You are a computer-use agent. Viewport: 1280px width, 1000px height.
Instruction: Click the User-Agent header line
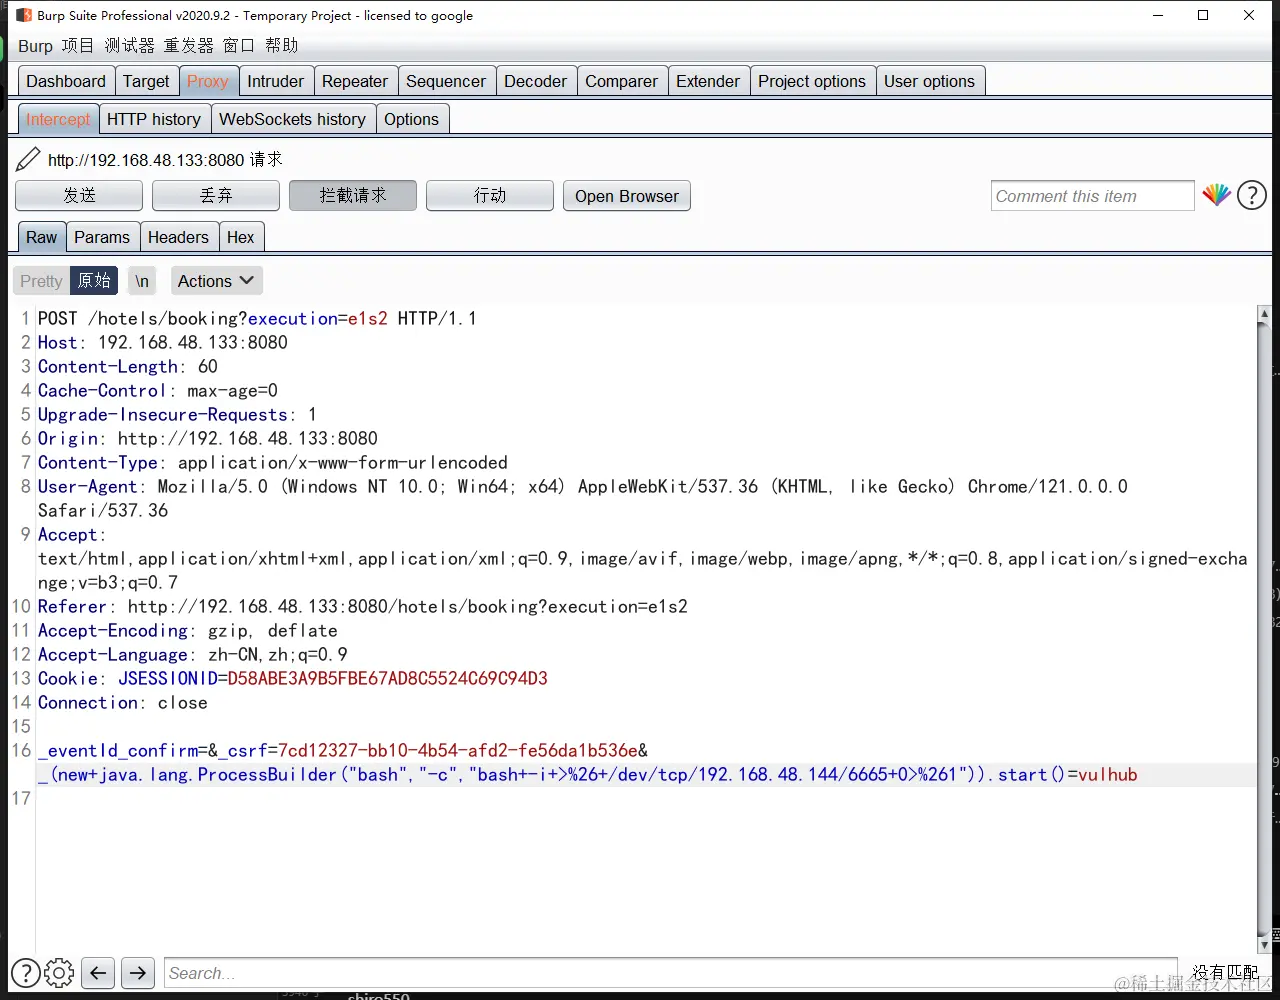click(x=583, y=498)
